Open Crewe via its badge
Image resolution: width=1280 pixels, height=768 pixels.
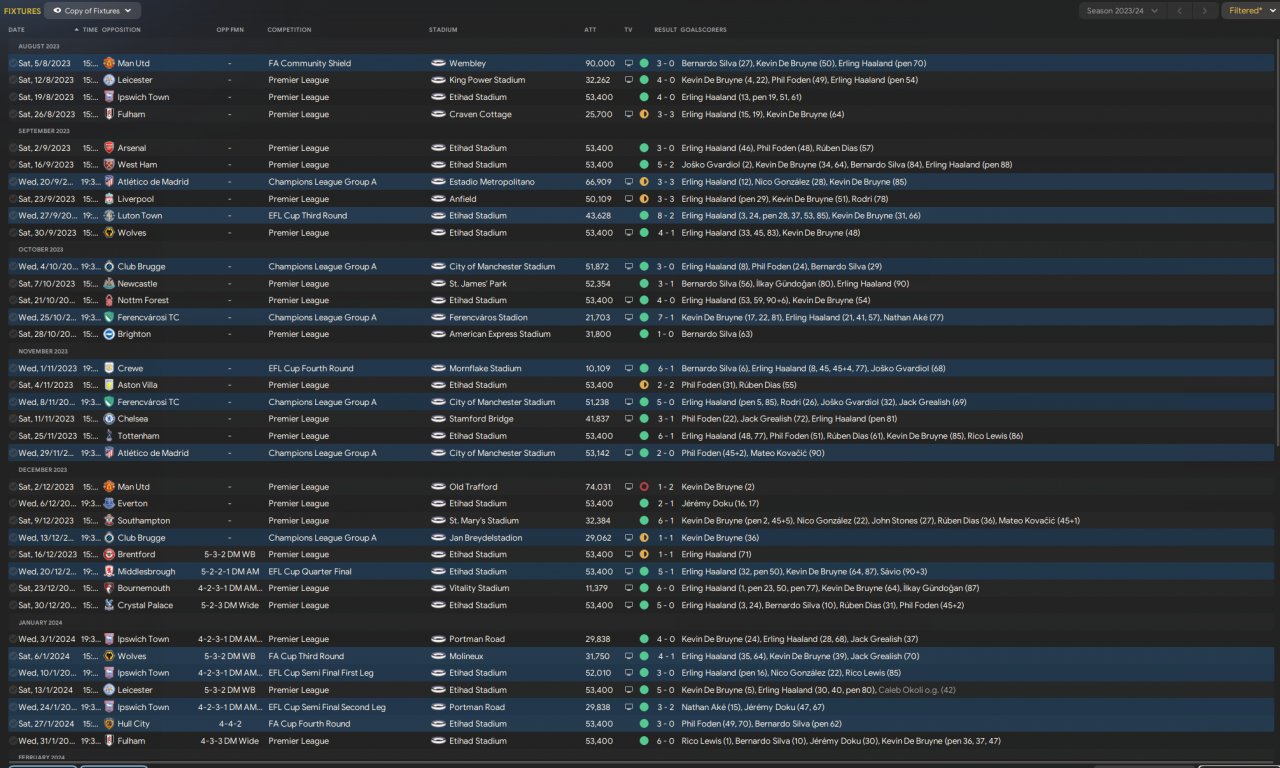tap(109, 369)
